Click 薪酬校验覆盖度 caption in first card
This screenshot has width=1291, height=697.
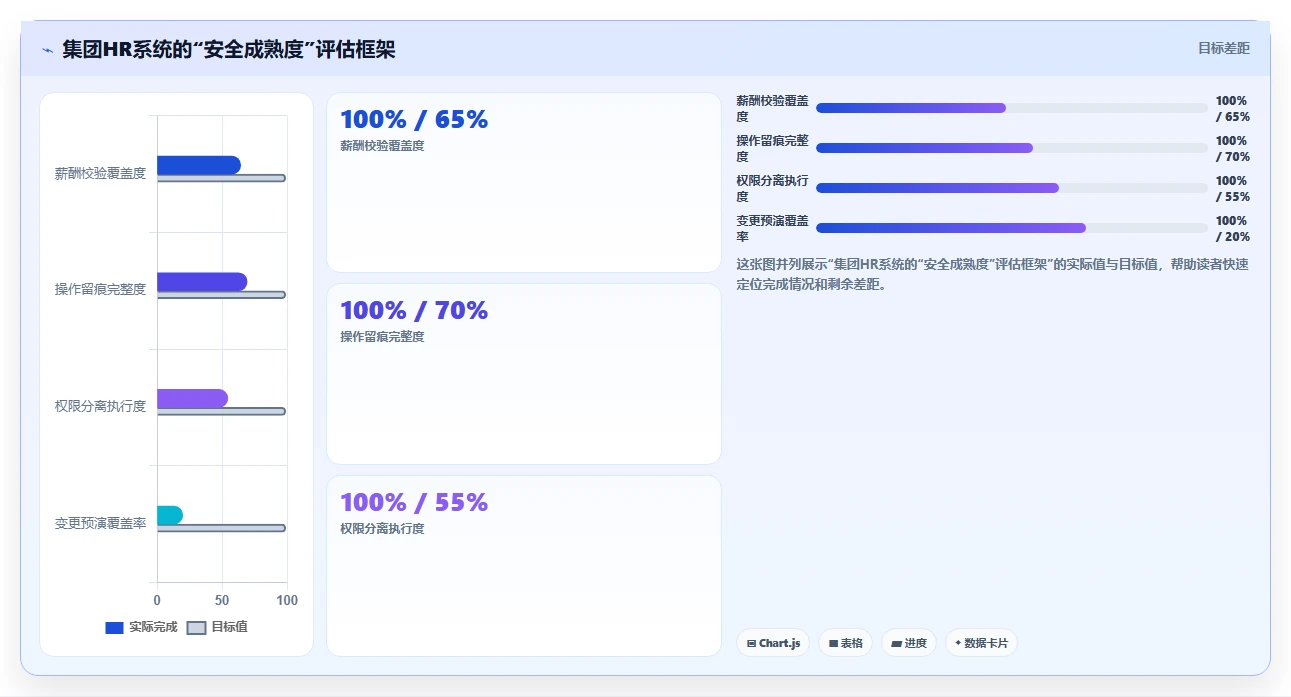point(382,145)
